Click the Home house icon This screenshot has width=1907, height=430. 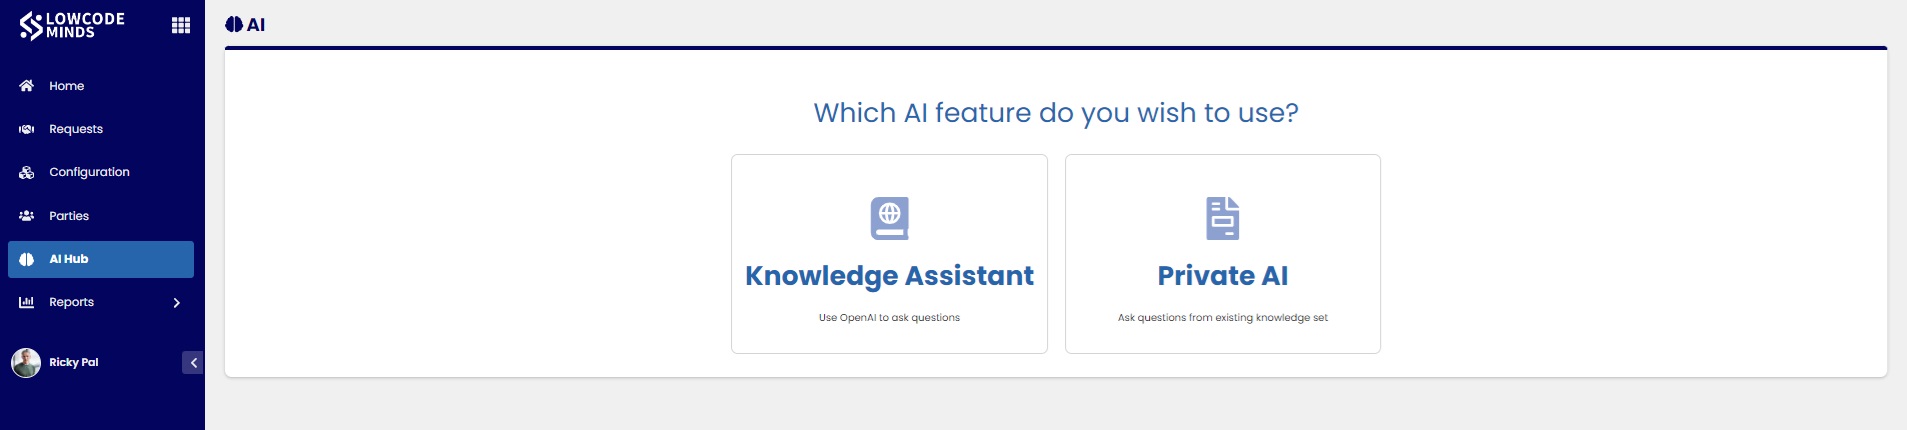point(27,86)
